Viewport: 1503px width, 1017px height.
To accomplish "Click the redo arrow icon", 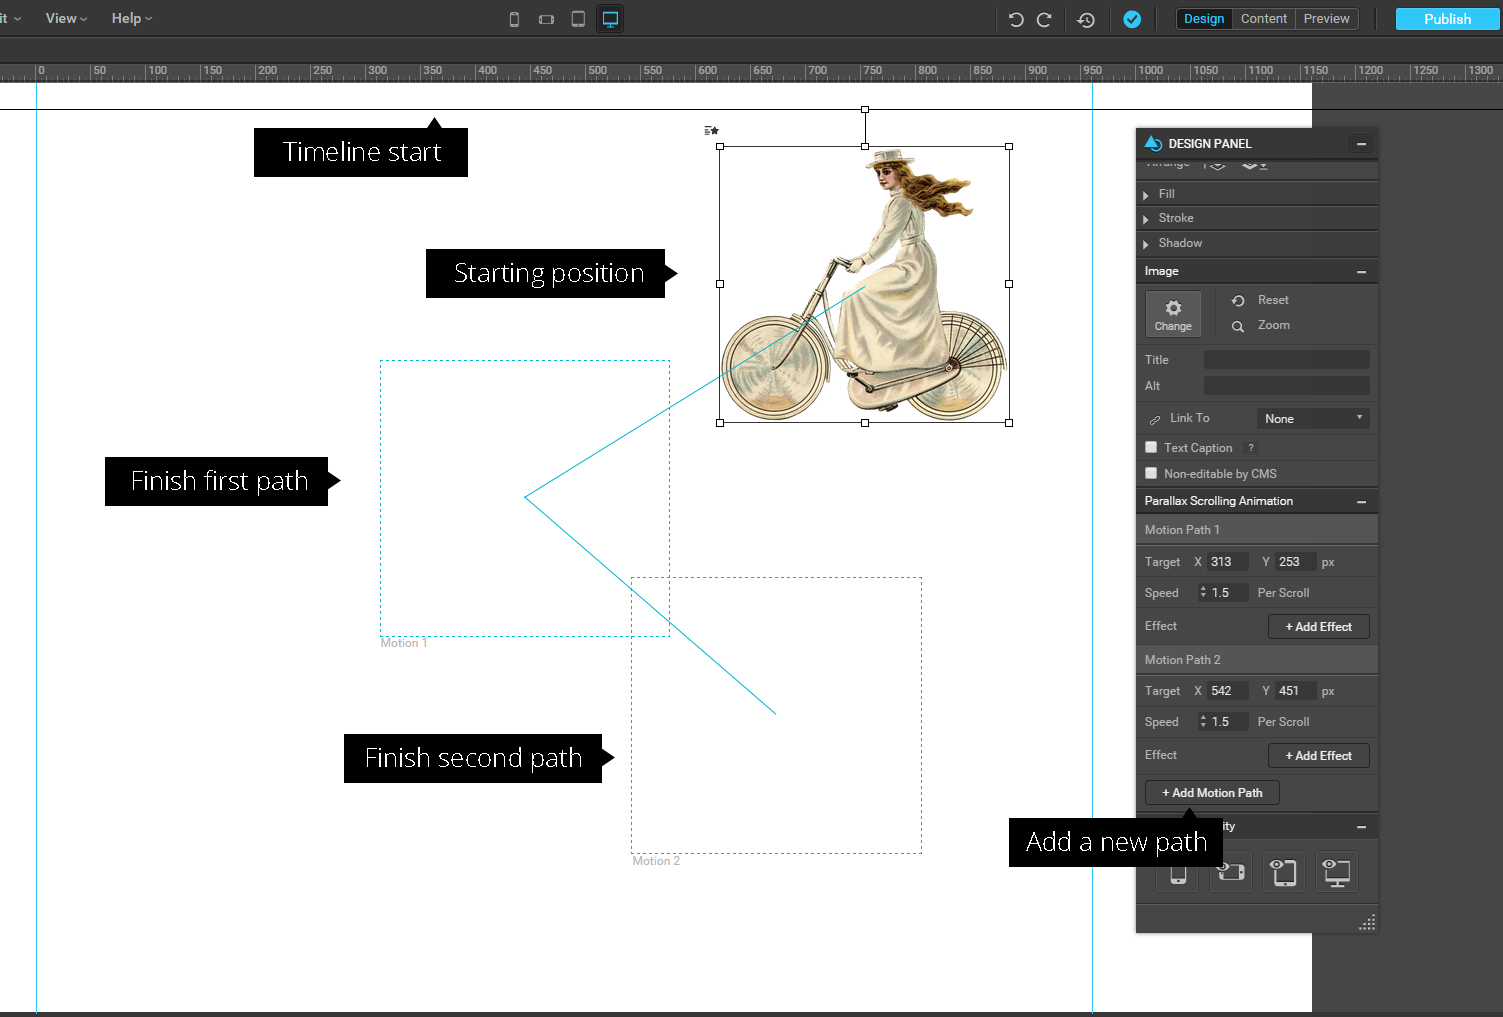I will tap(1044, 19).
